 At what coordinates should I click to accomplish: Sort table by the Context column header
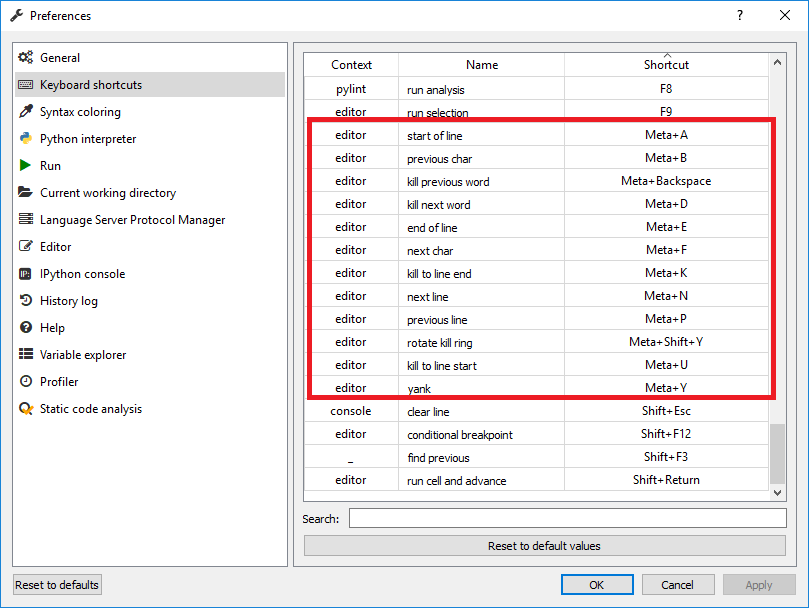351,65
